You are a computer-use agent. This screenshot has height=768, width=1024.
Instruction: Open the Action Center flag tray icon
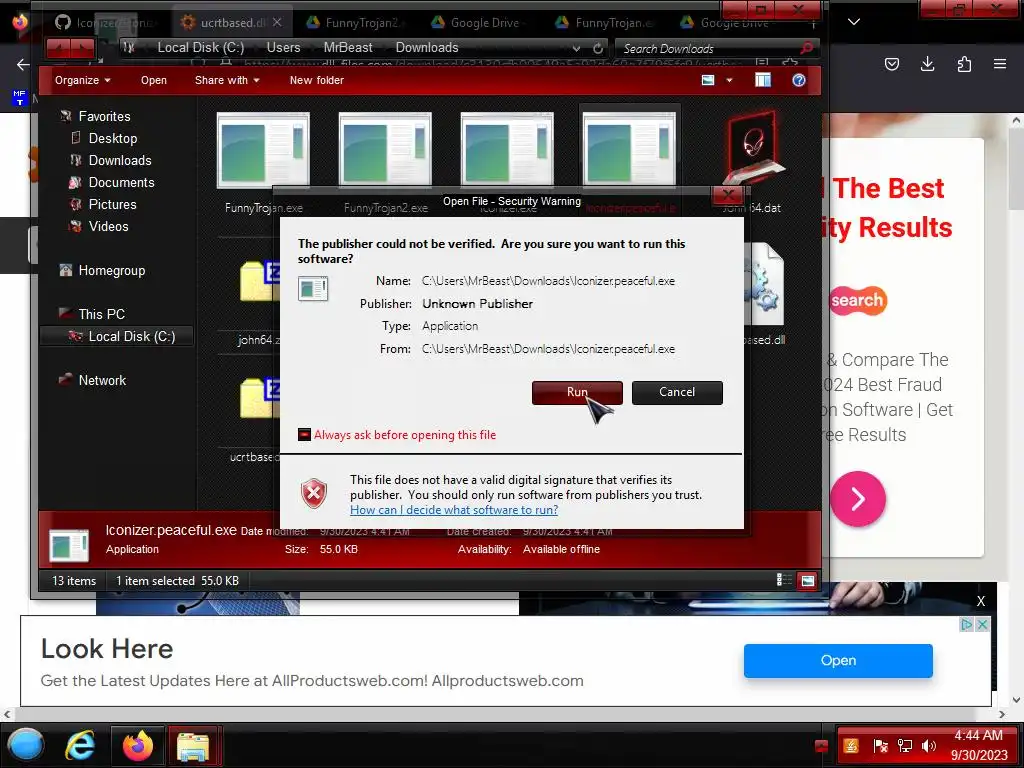click(x=880, y=746)
